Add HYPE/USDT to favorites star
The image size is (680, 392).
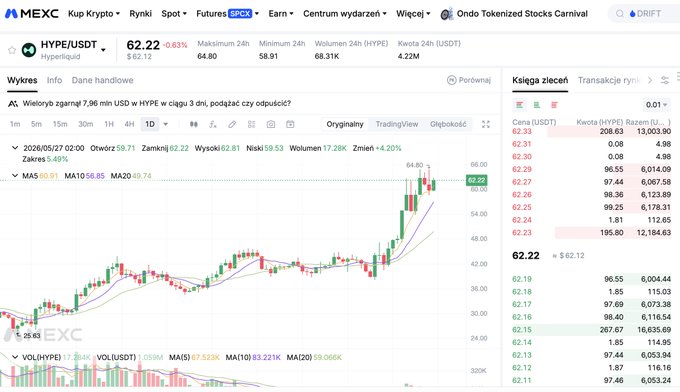[x=12, y=50]
